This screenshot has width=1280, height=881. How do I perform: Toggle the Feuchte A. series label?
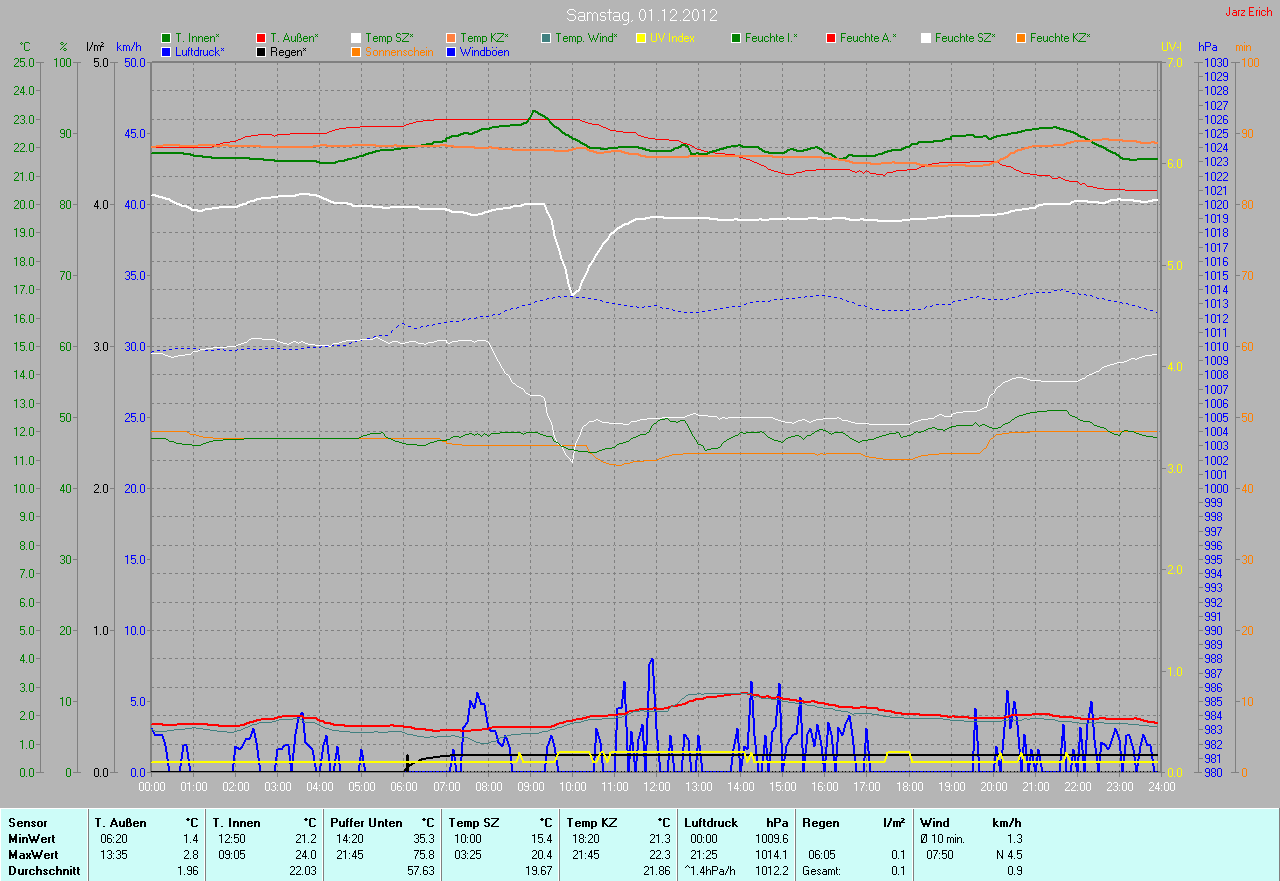(x=867, y=38)
